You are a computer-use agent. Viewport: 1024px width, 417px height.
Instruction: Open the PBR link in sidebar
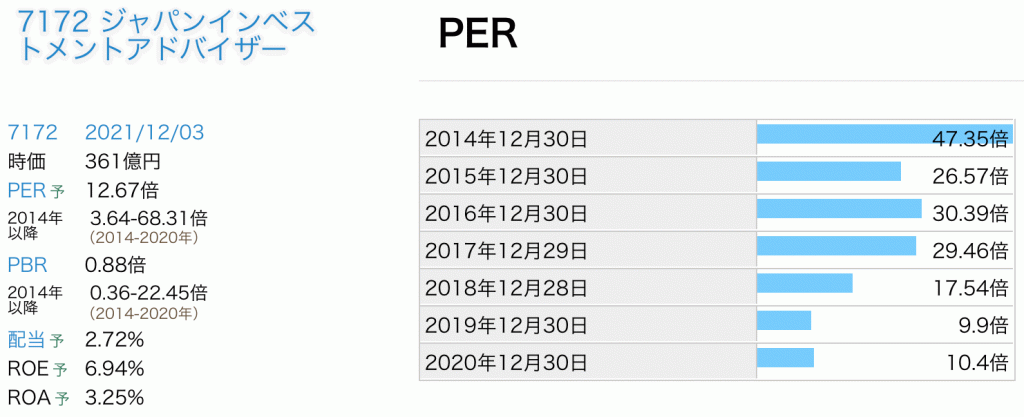(x=27, y=265)
